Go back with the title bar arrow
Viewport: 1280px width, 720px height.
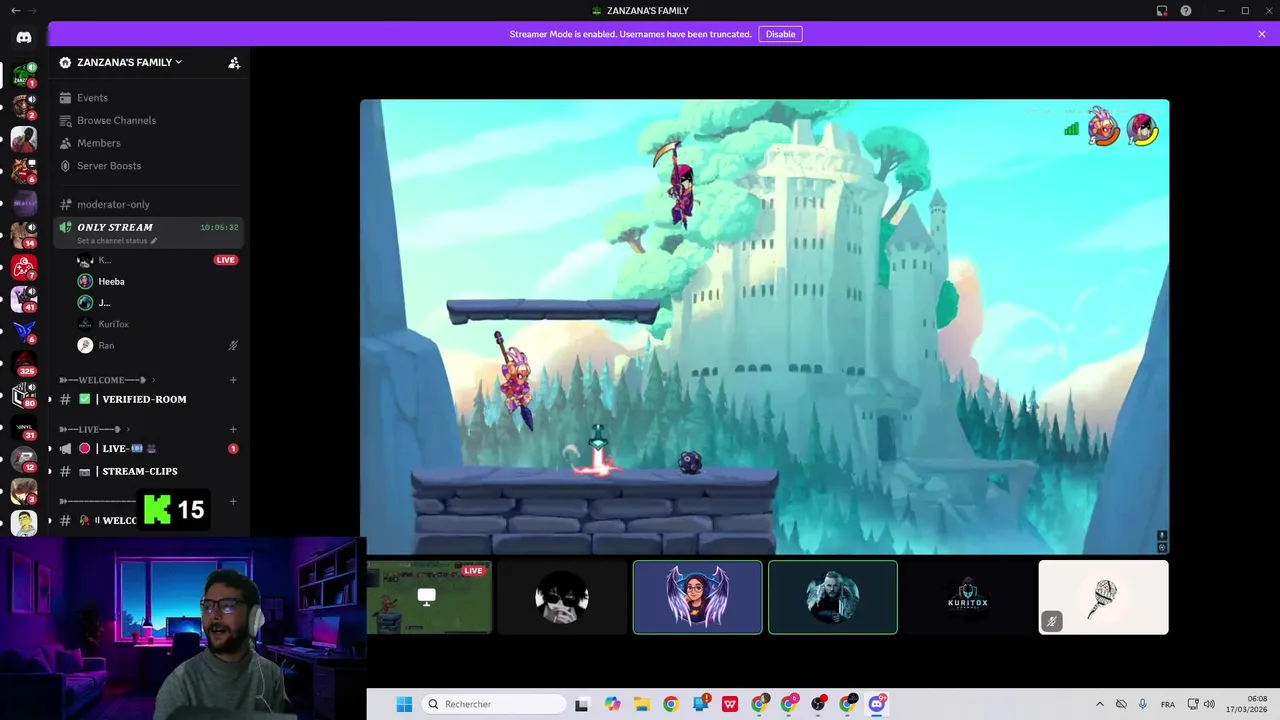point(15,10)
